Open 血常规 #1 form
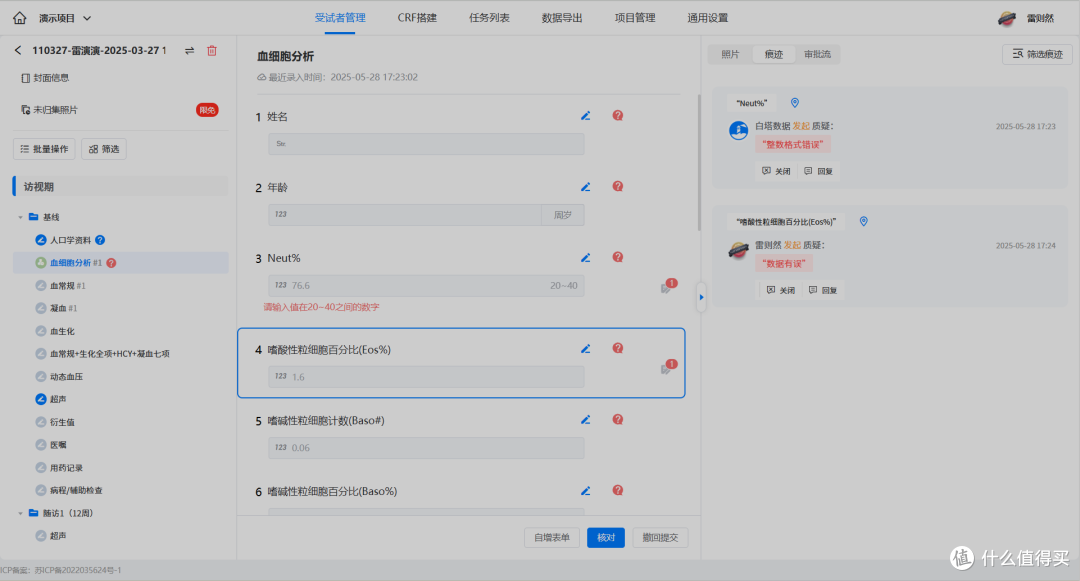This screenshot has width=1080, height=581. coord(67,286)
